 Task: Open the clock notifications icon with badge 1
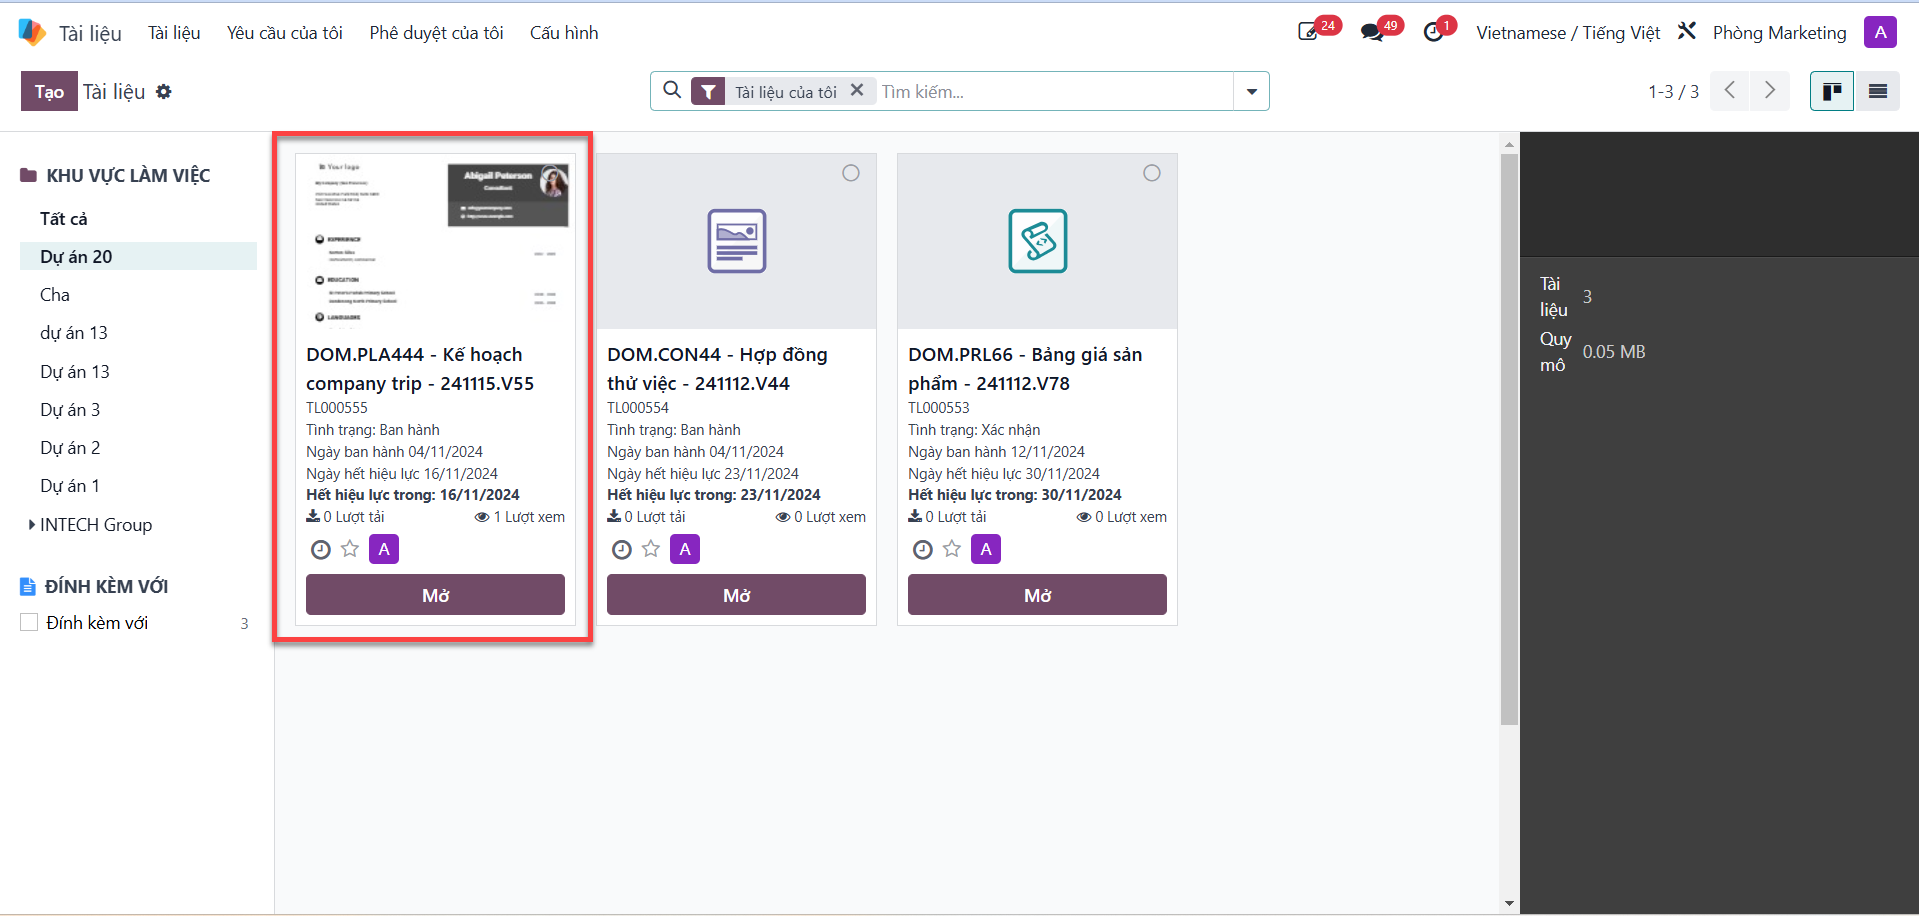click(x=1433, y=32)
